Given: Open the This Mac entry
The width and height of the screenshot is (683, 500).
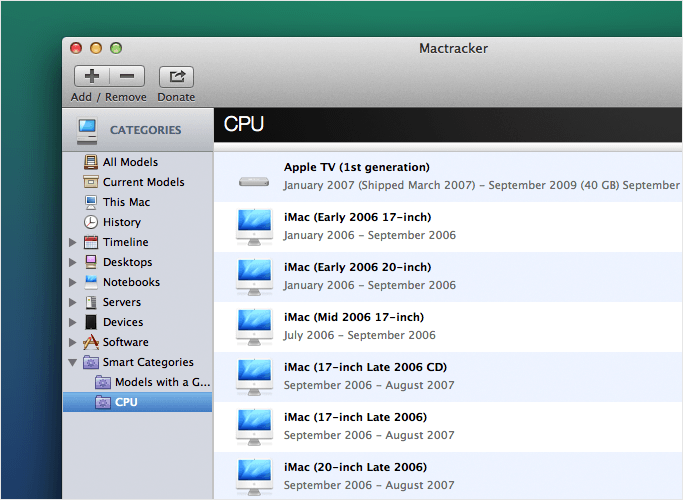Looking at the screenshot, I should click(126, 202).
